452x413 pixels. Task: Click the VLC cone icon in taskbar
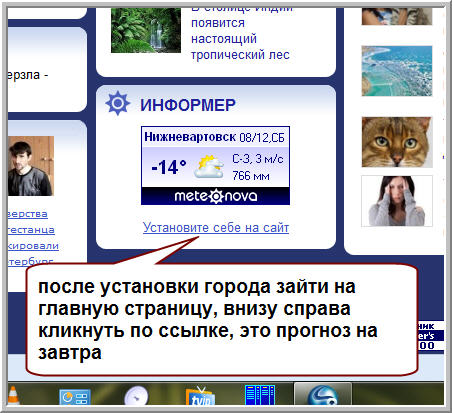pos(13,395)
